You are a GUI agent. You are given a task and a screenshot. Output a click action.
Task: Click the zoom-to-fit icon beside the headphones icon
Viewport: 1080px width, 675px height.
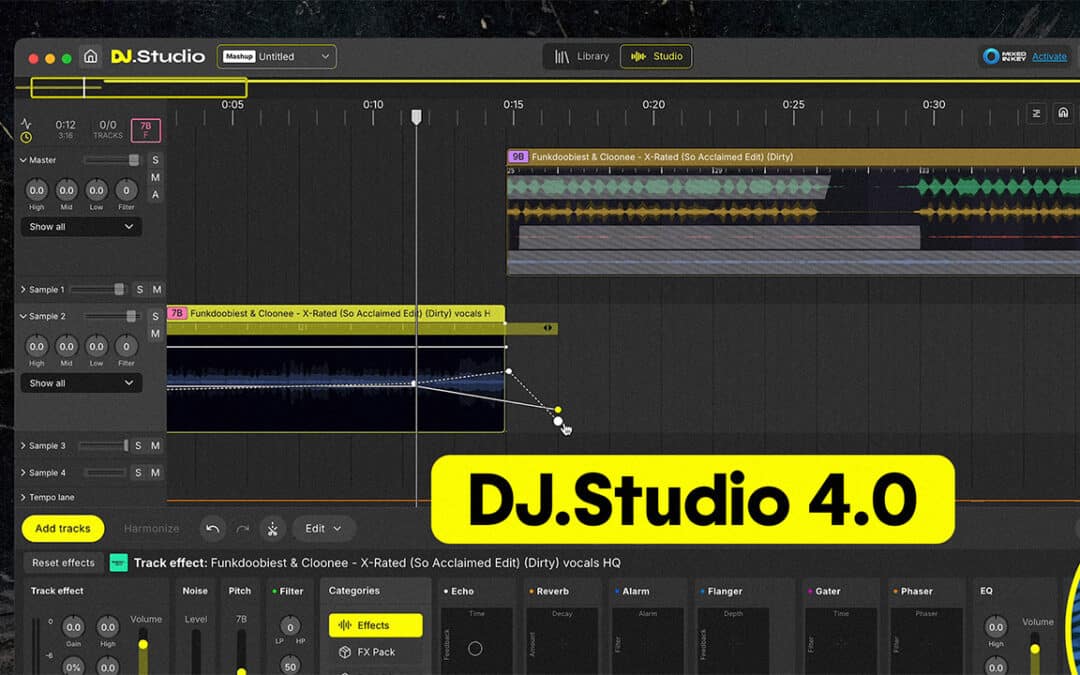(x=1035, y=113)
